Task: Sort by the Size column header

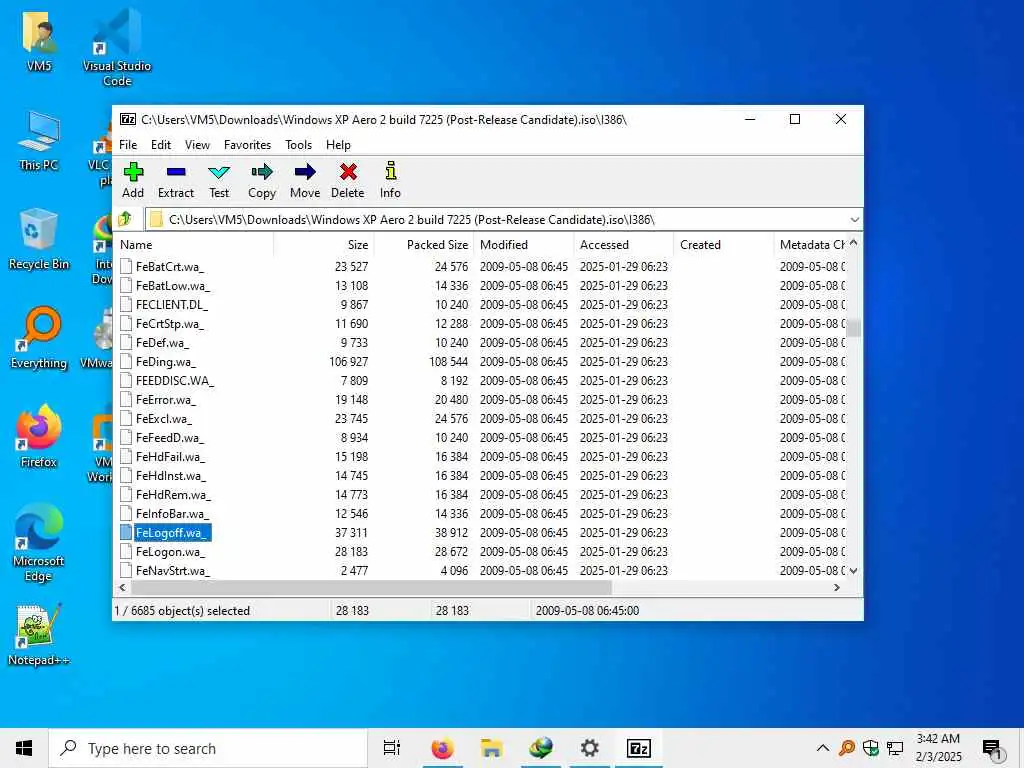Action: [324, 245]
